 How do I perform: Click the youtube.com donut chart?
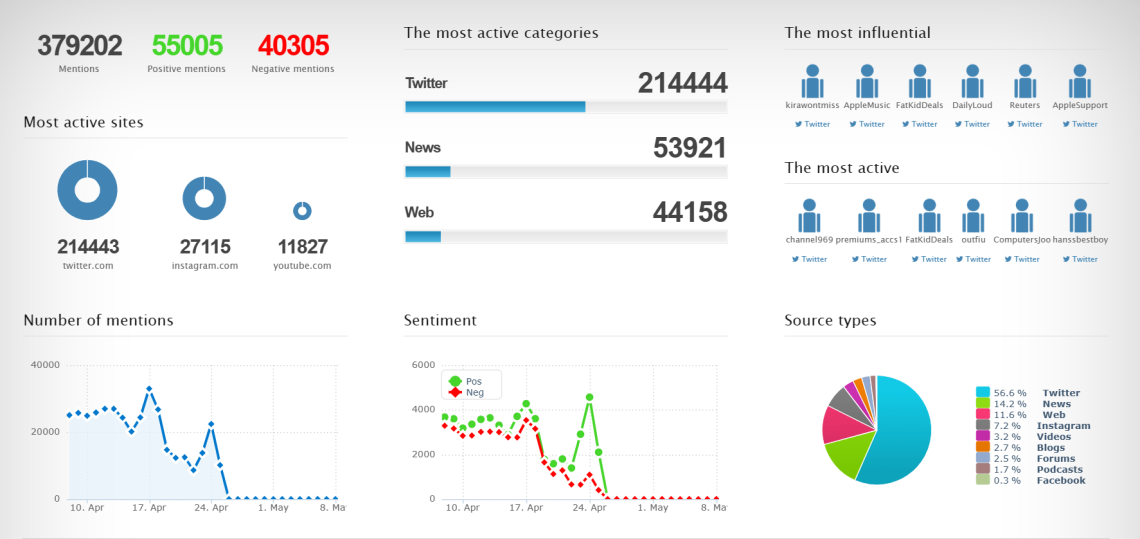click(x=302, y=211)
